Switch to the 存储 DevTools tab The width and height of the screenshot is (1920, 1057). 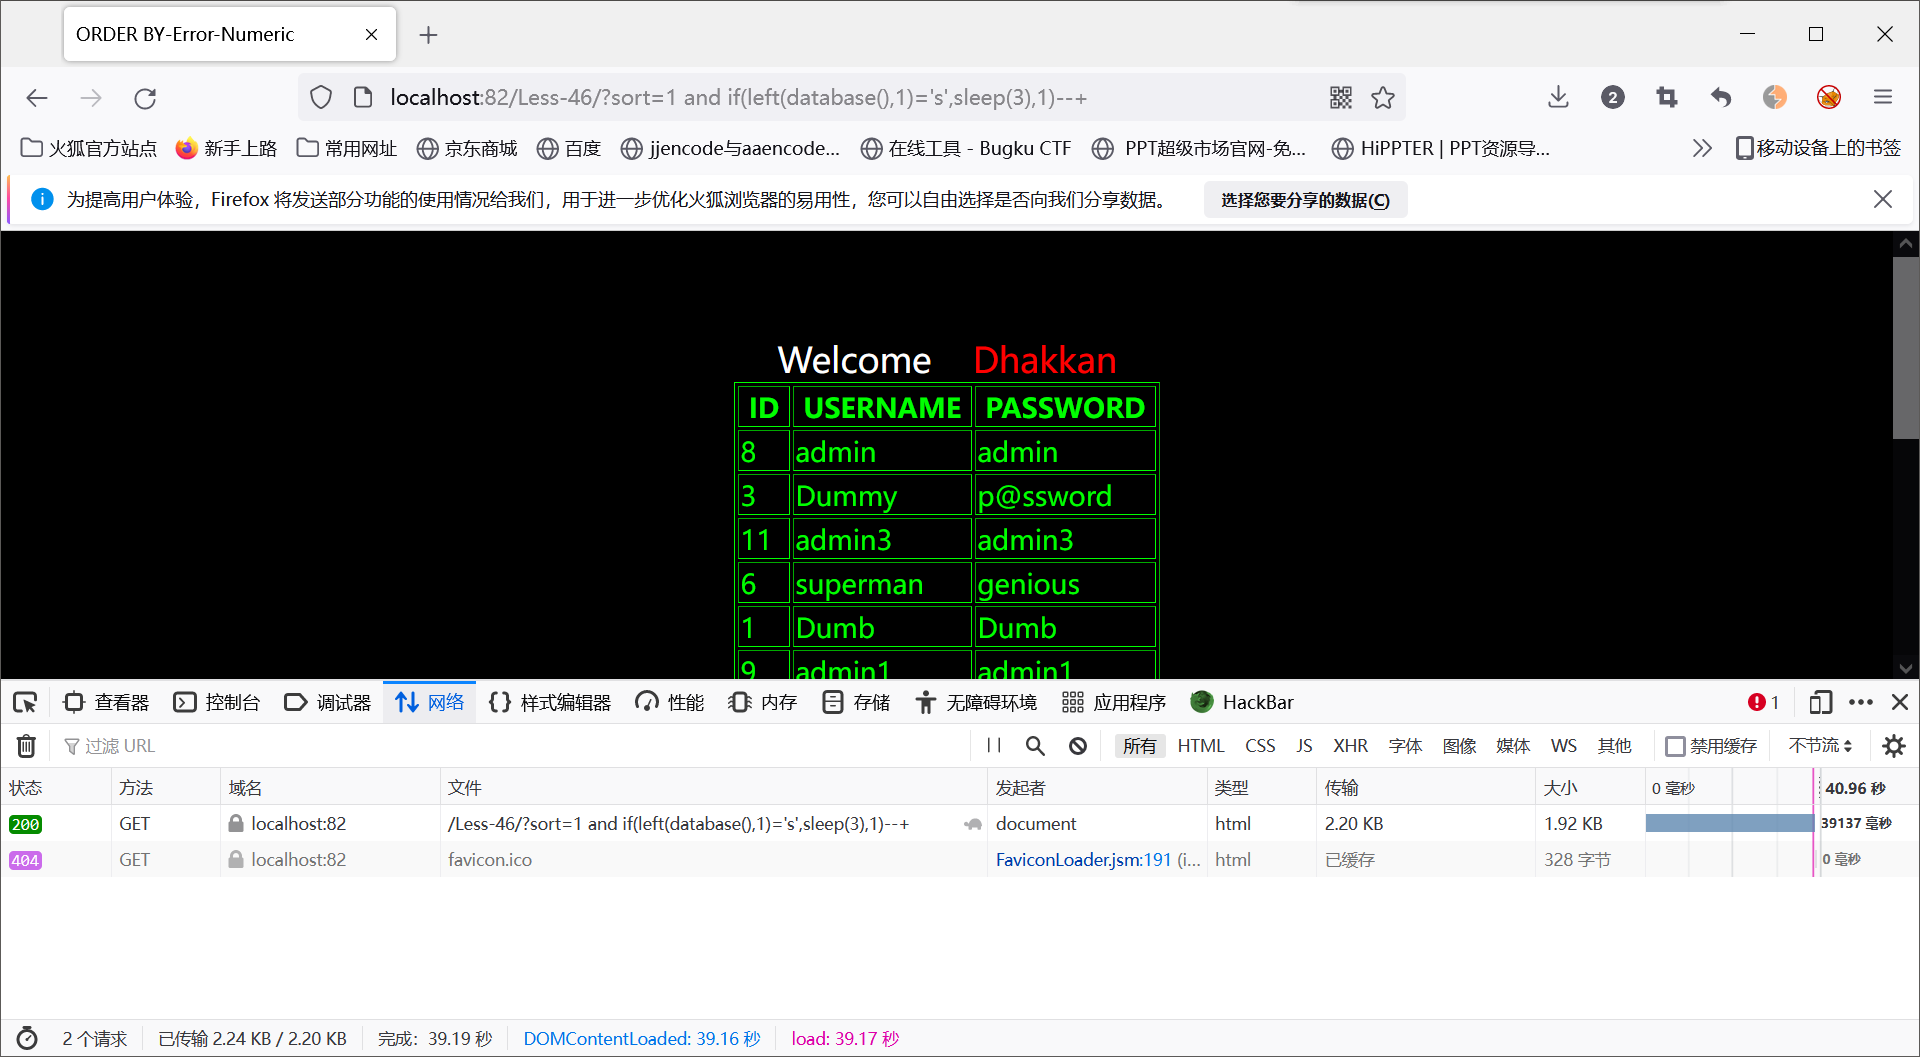[x=855, y=702]
